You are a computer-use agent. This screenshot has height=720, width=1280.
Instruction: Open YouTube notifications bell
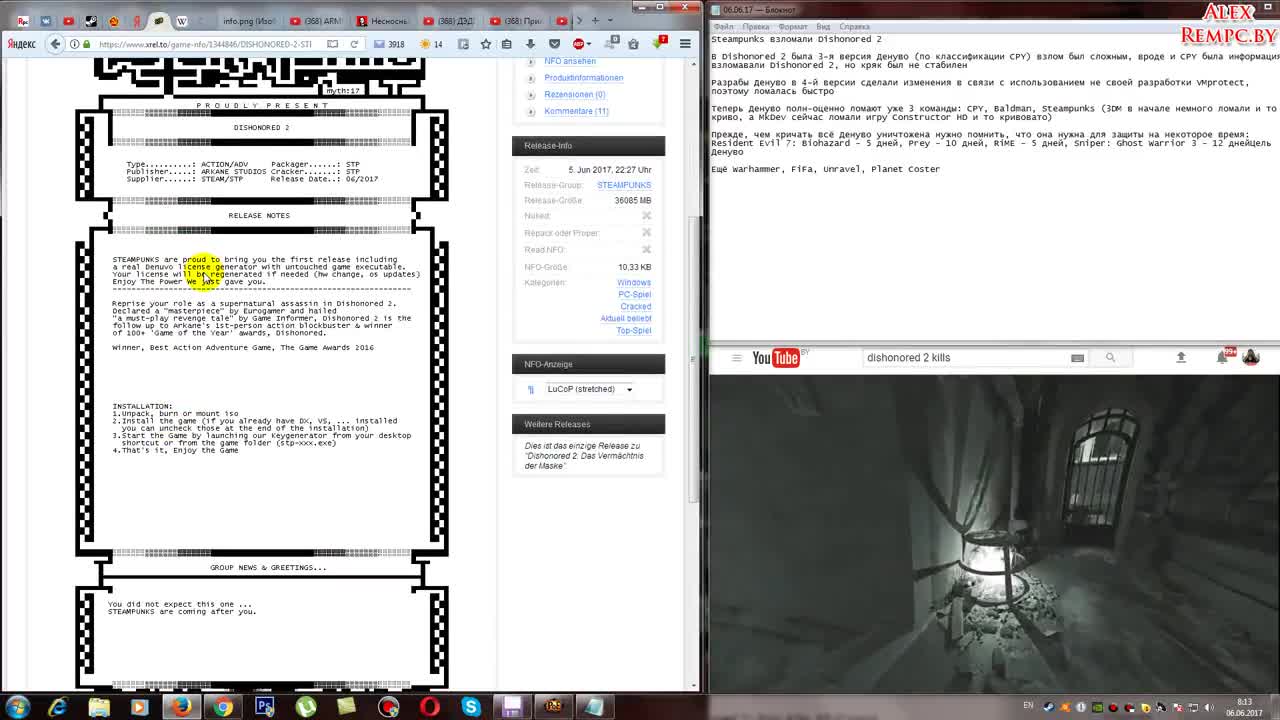[1222, 357]
